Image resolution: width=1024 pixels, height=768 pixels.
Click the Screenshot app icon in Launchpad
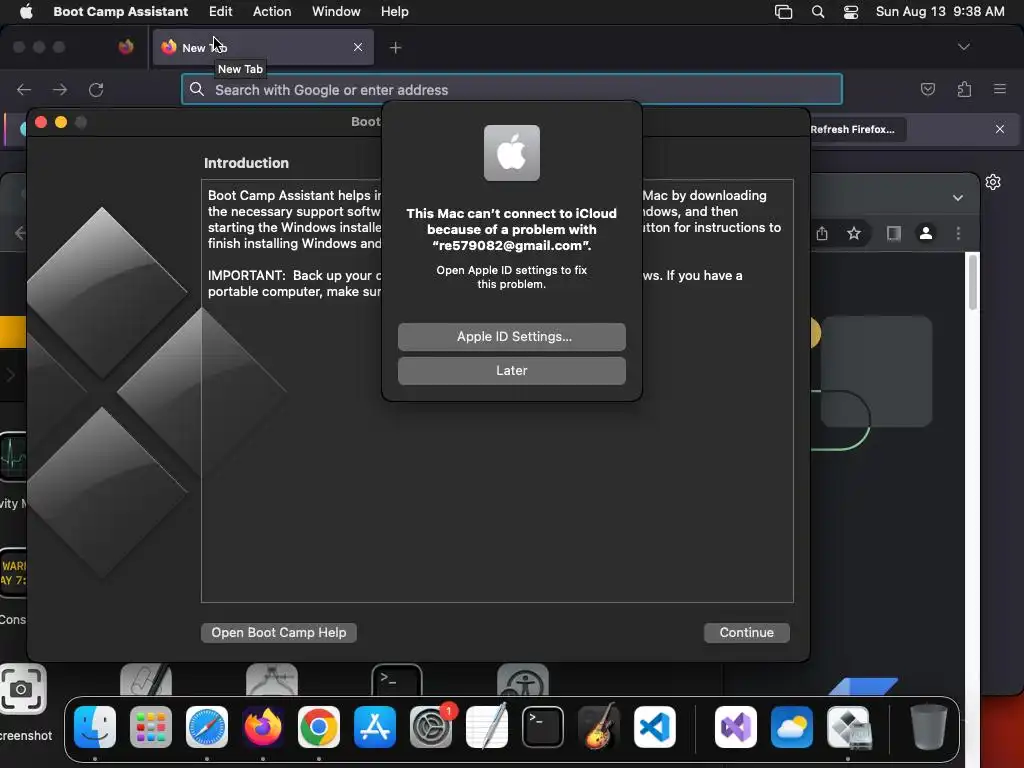coord(22,689)
